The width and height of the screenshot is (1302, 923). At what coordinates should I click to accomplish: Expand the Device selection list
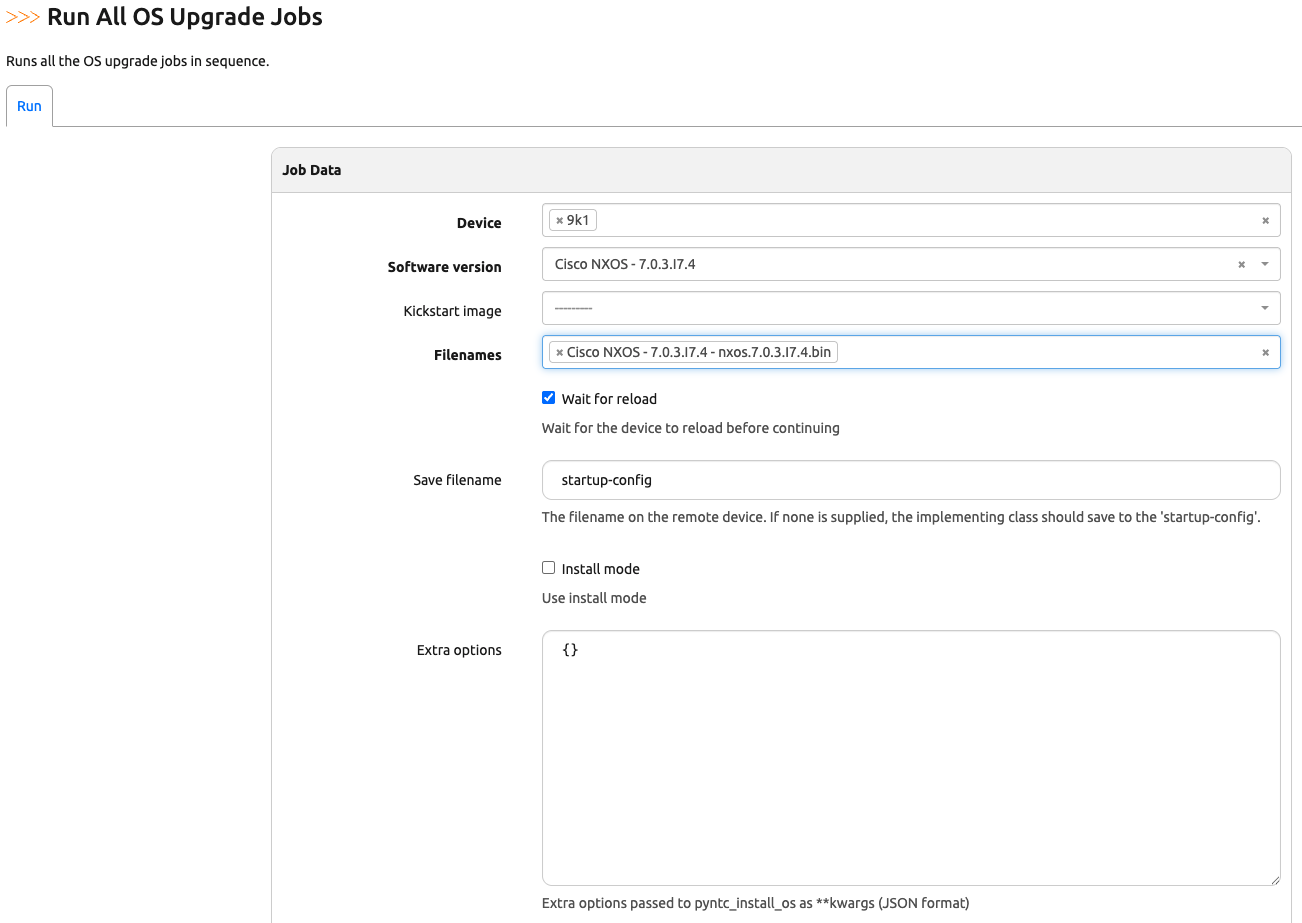point(900,219)
